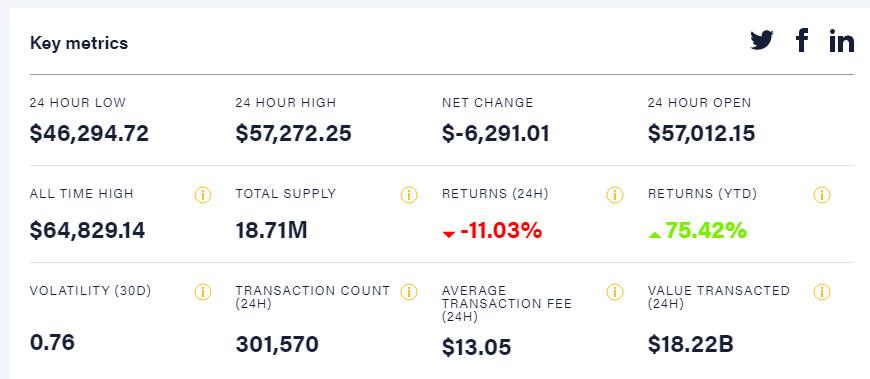Open the Transaction Count (24H) info icon
The height and width of the screenshot is (379, 870).
click(x=409, y=292)
